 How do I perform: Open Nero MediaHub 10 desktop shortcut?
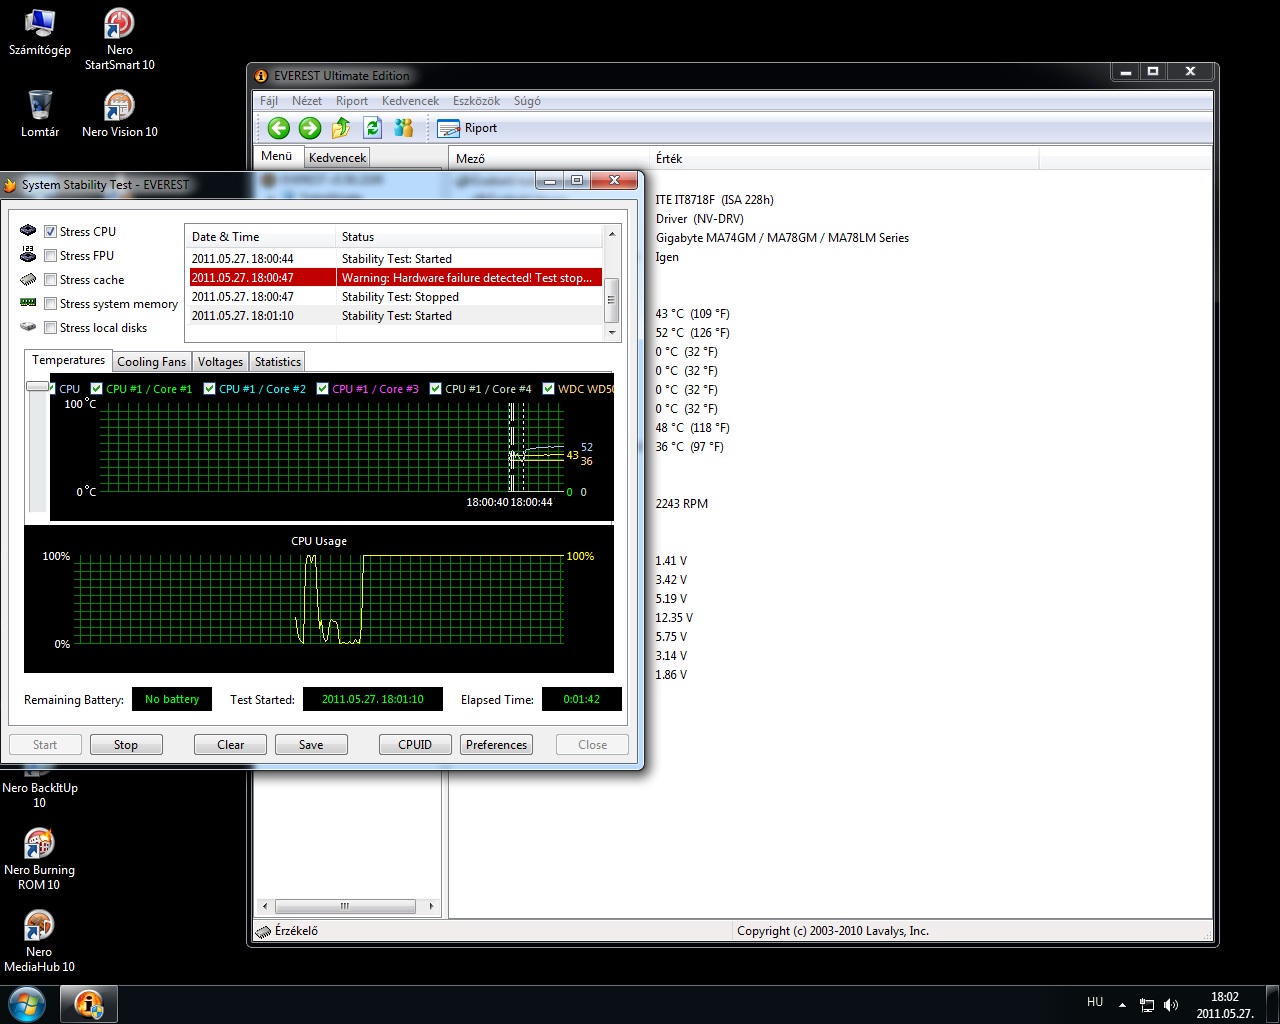coord(39,941)
